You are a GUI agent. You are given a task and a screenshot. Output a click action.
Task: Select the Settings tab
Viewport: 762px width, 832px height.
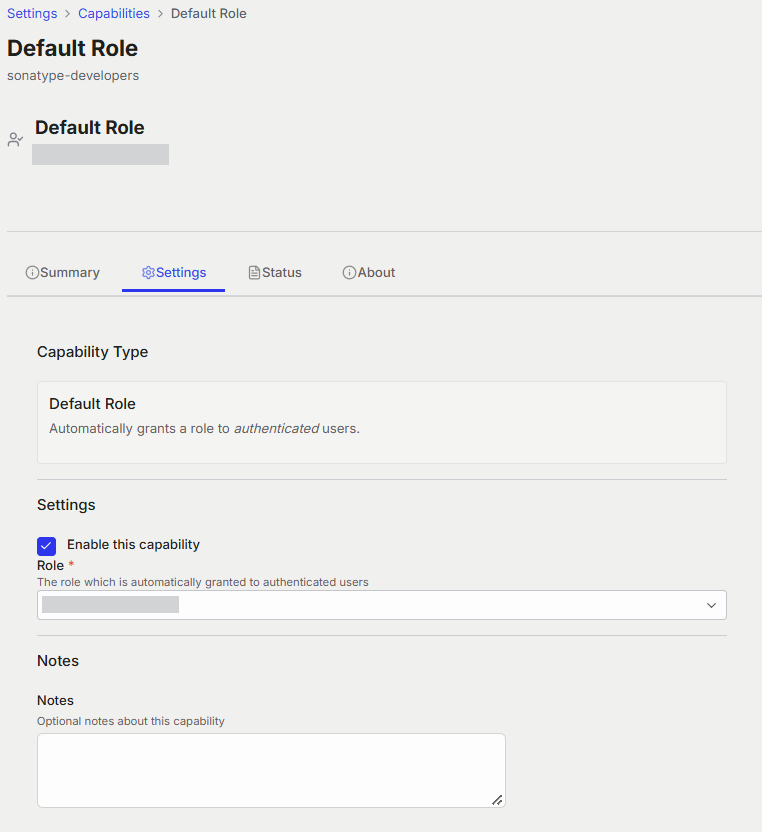tap(174, 272)
